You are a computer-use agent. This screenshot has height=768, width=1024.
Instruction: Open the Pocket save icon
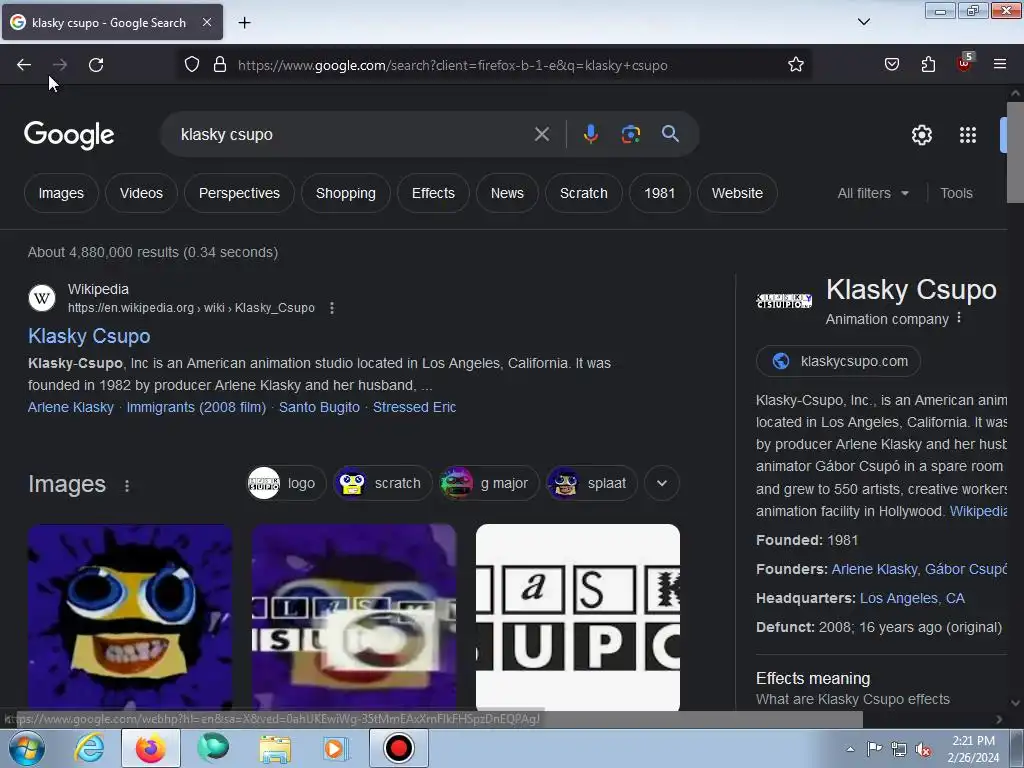(x=892, y=65)
